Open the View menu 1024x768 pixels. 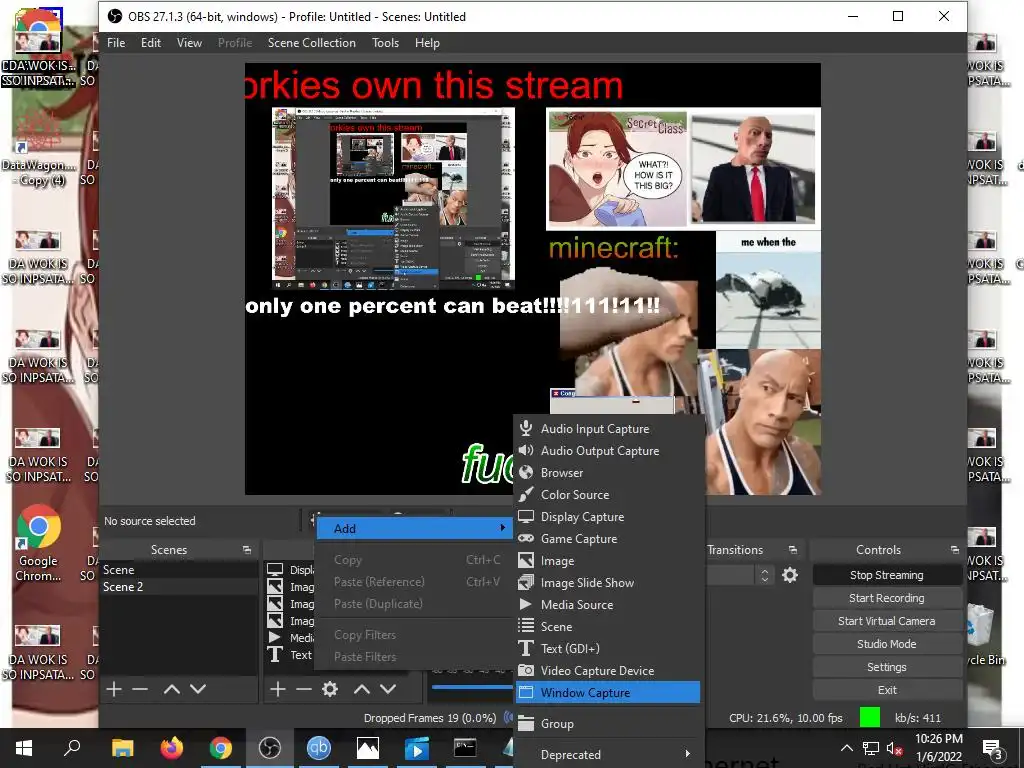(189, 42)
